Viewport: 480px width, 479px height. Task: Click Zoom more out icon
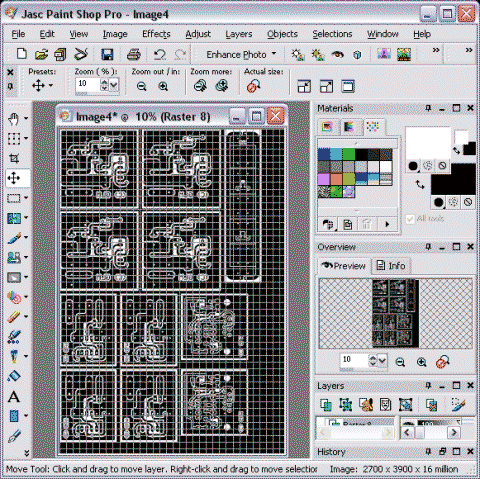(200, 86)
